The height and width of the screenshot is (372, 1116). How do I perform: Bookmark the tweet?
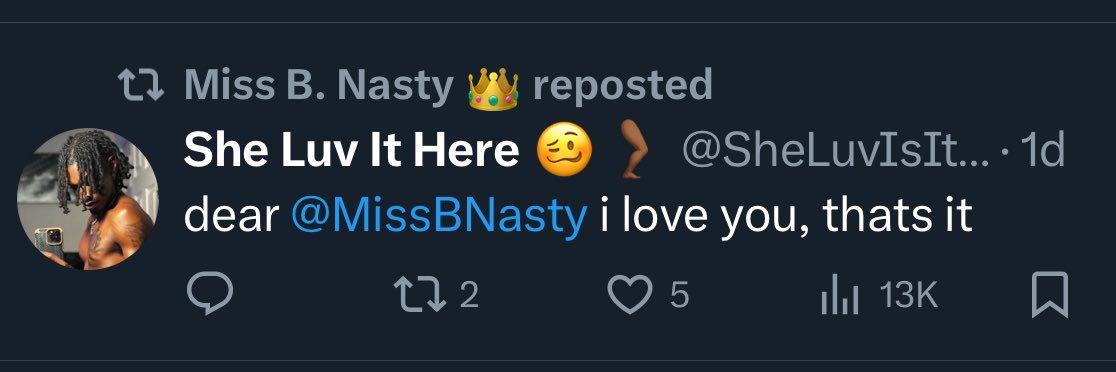1050,294
